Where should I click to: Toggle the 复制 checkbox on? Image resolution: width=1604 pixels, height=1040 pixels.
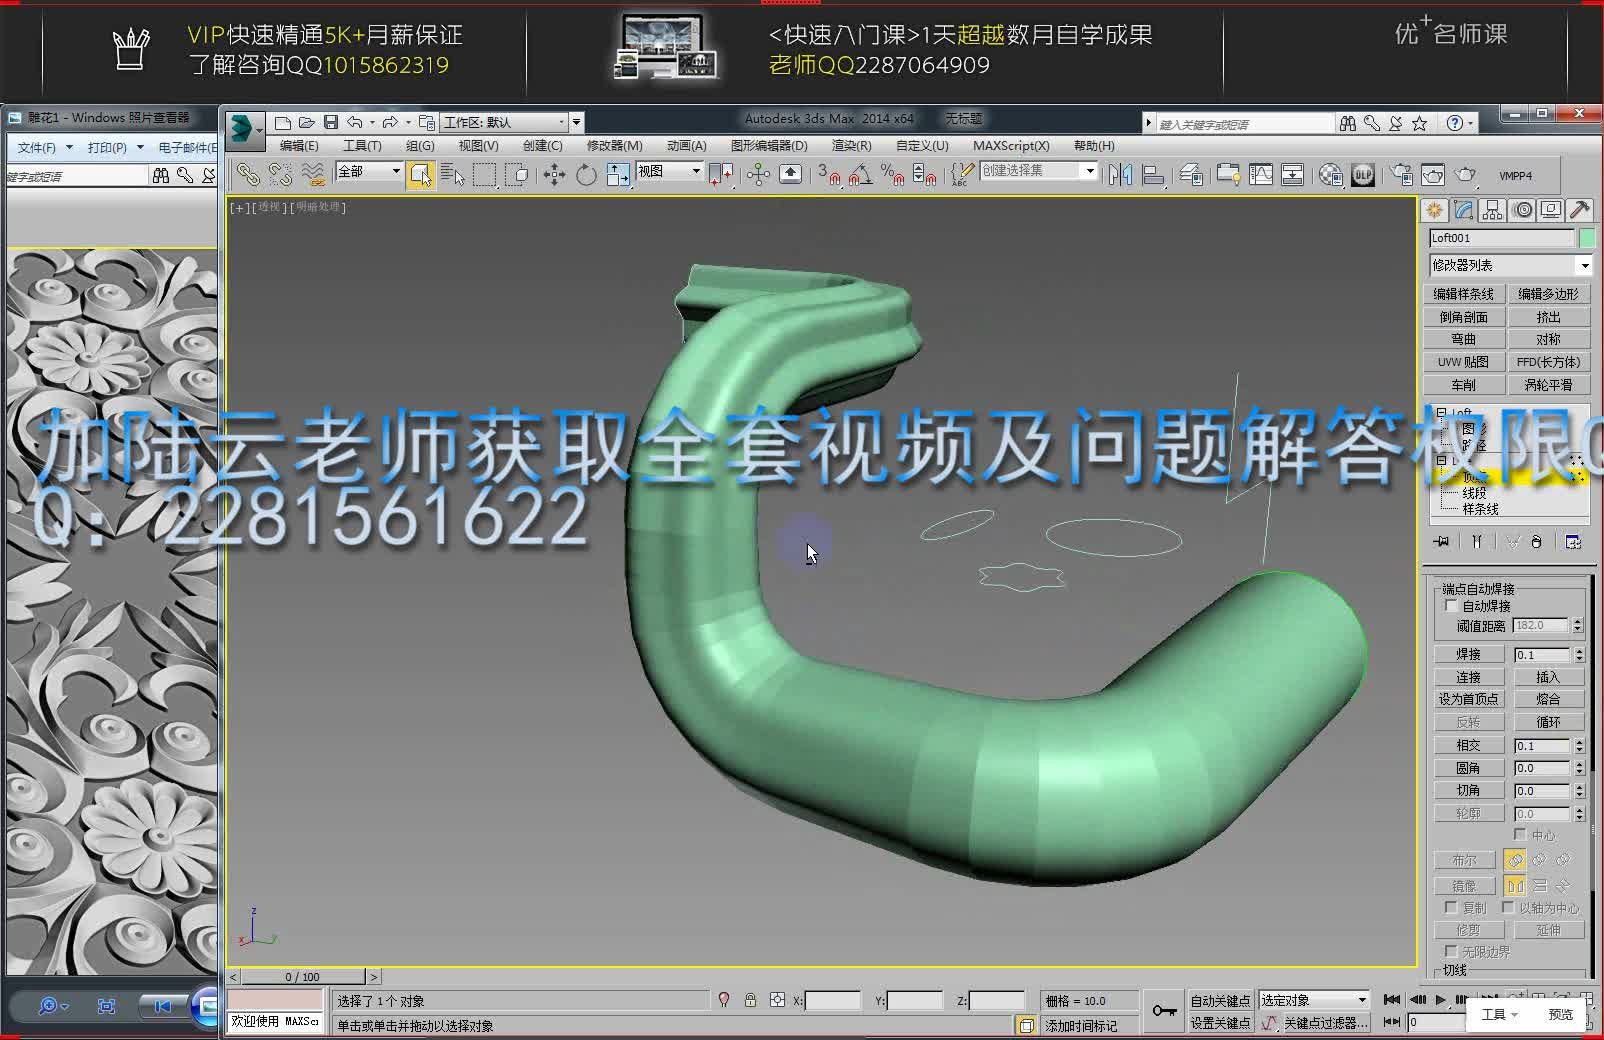[x=1450, y=908]
